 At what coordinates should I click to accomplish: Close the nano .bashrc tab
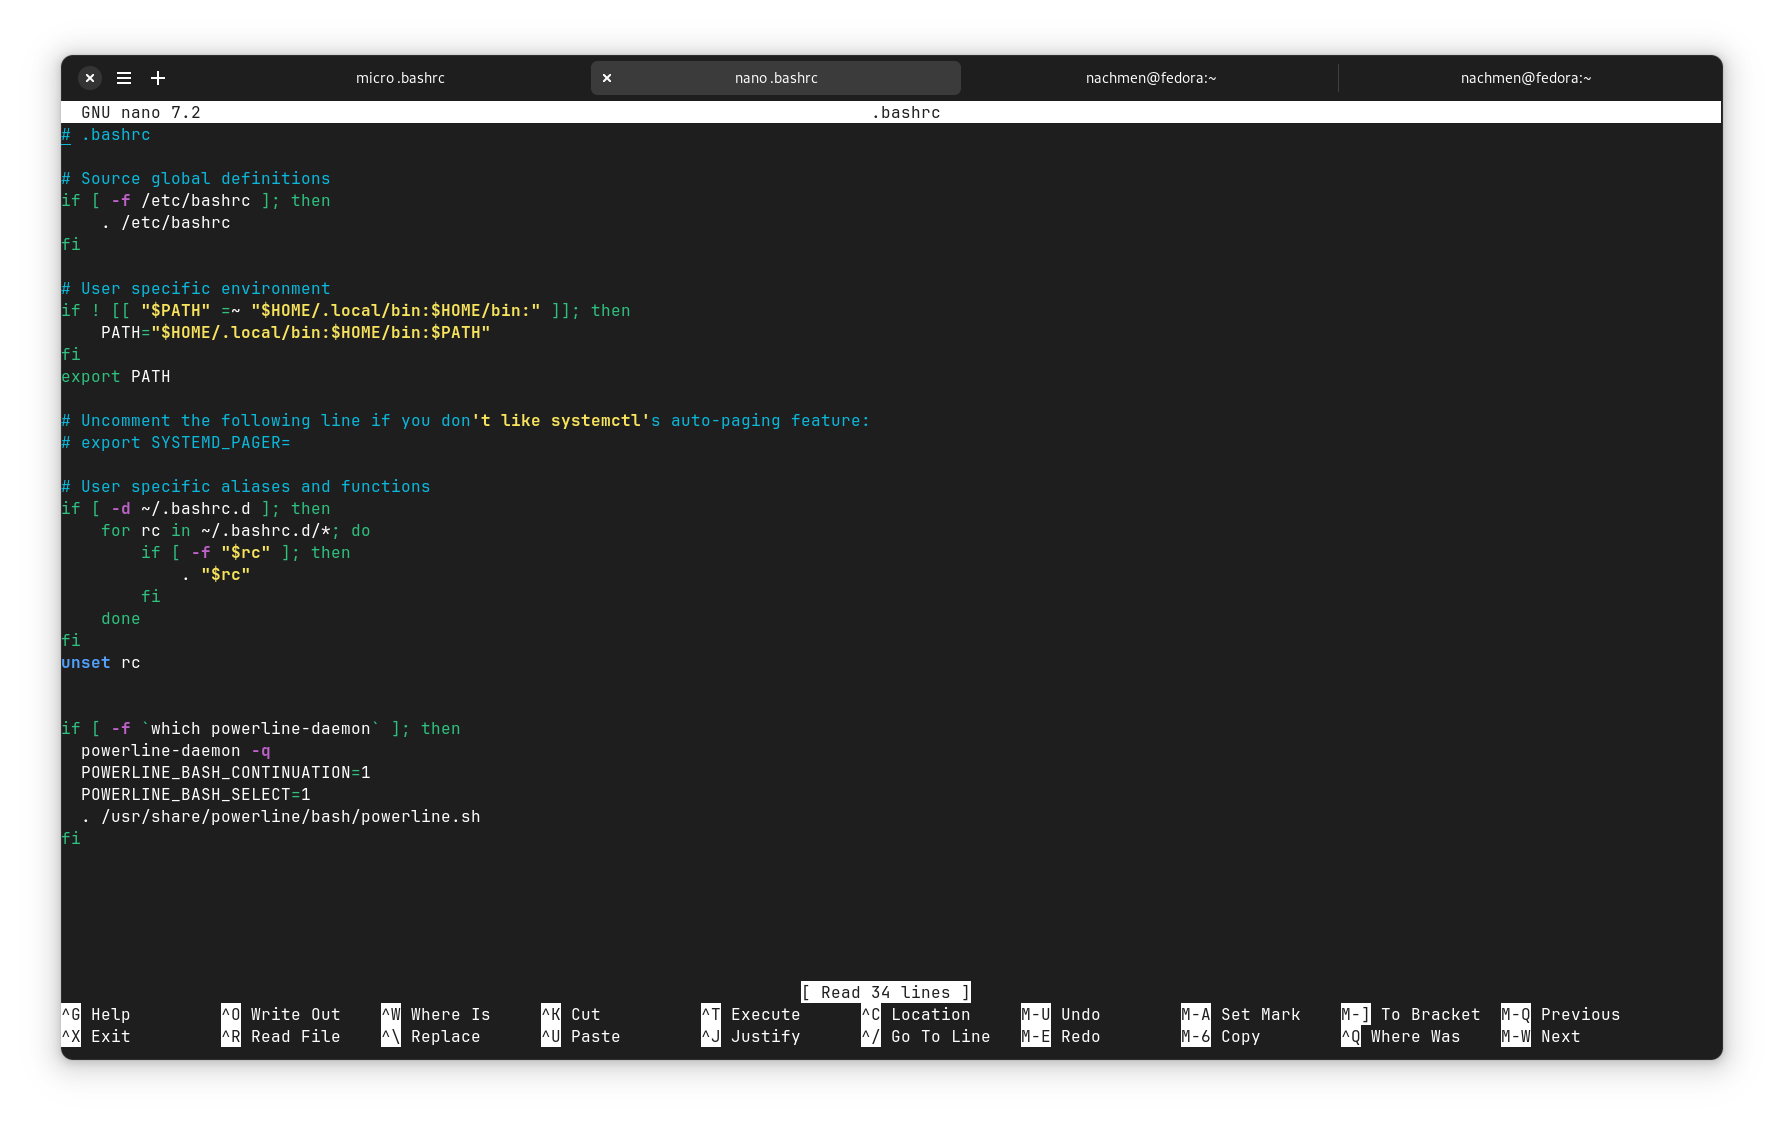(x=607, y=78)
